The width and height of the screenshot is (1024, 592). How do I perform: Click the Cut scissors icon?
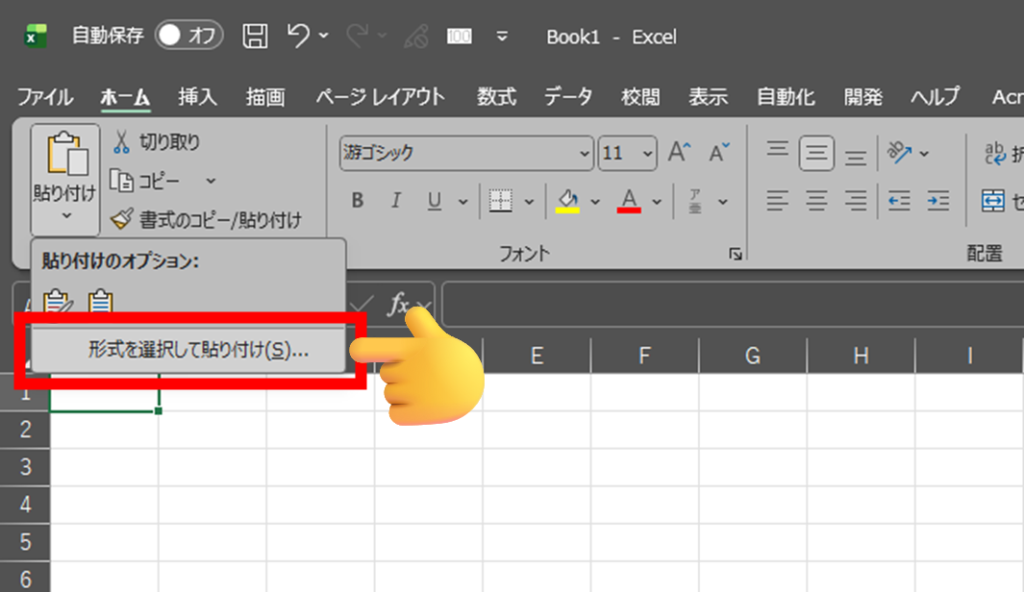(x=122, y=143)
